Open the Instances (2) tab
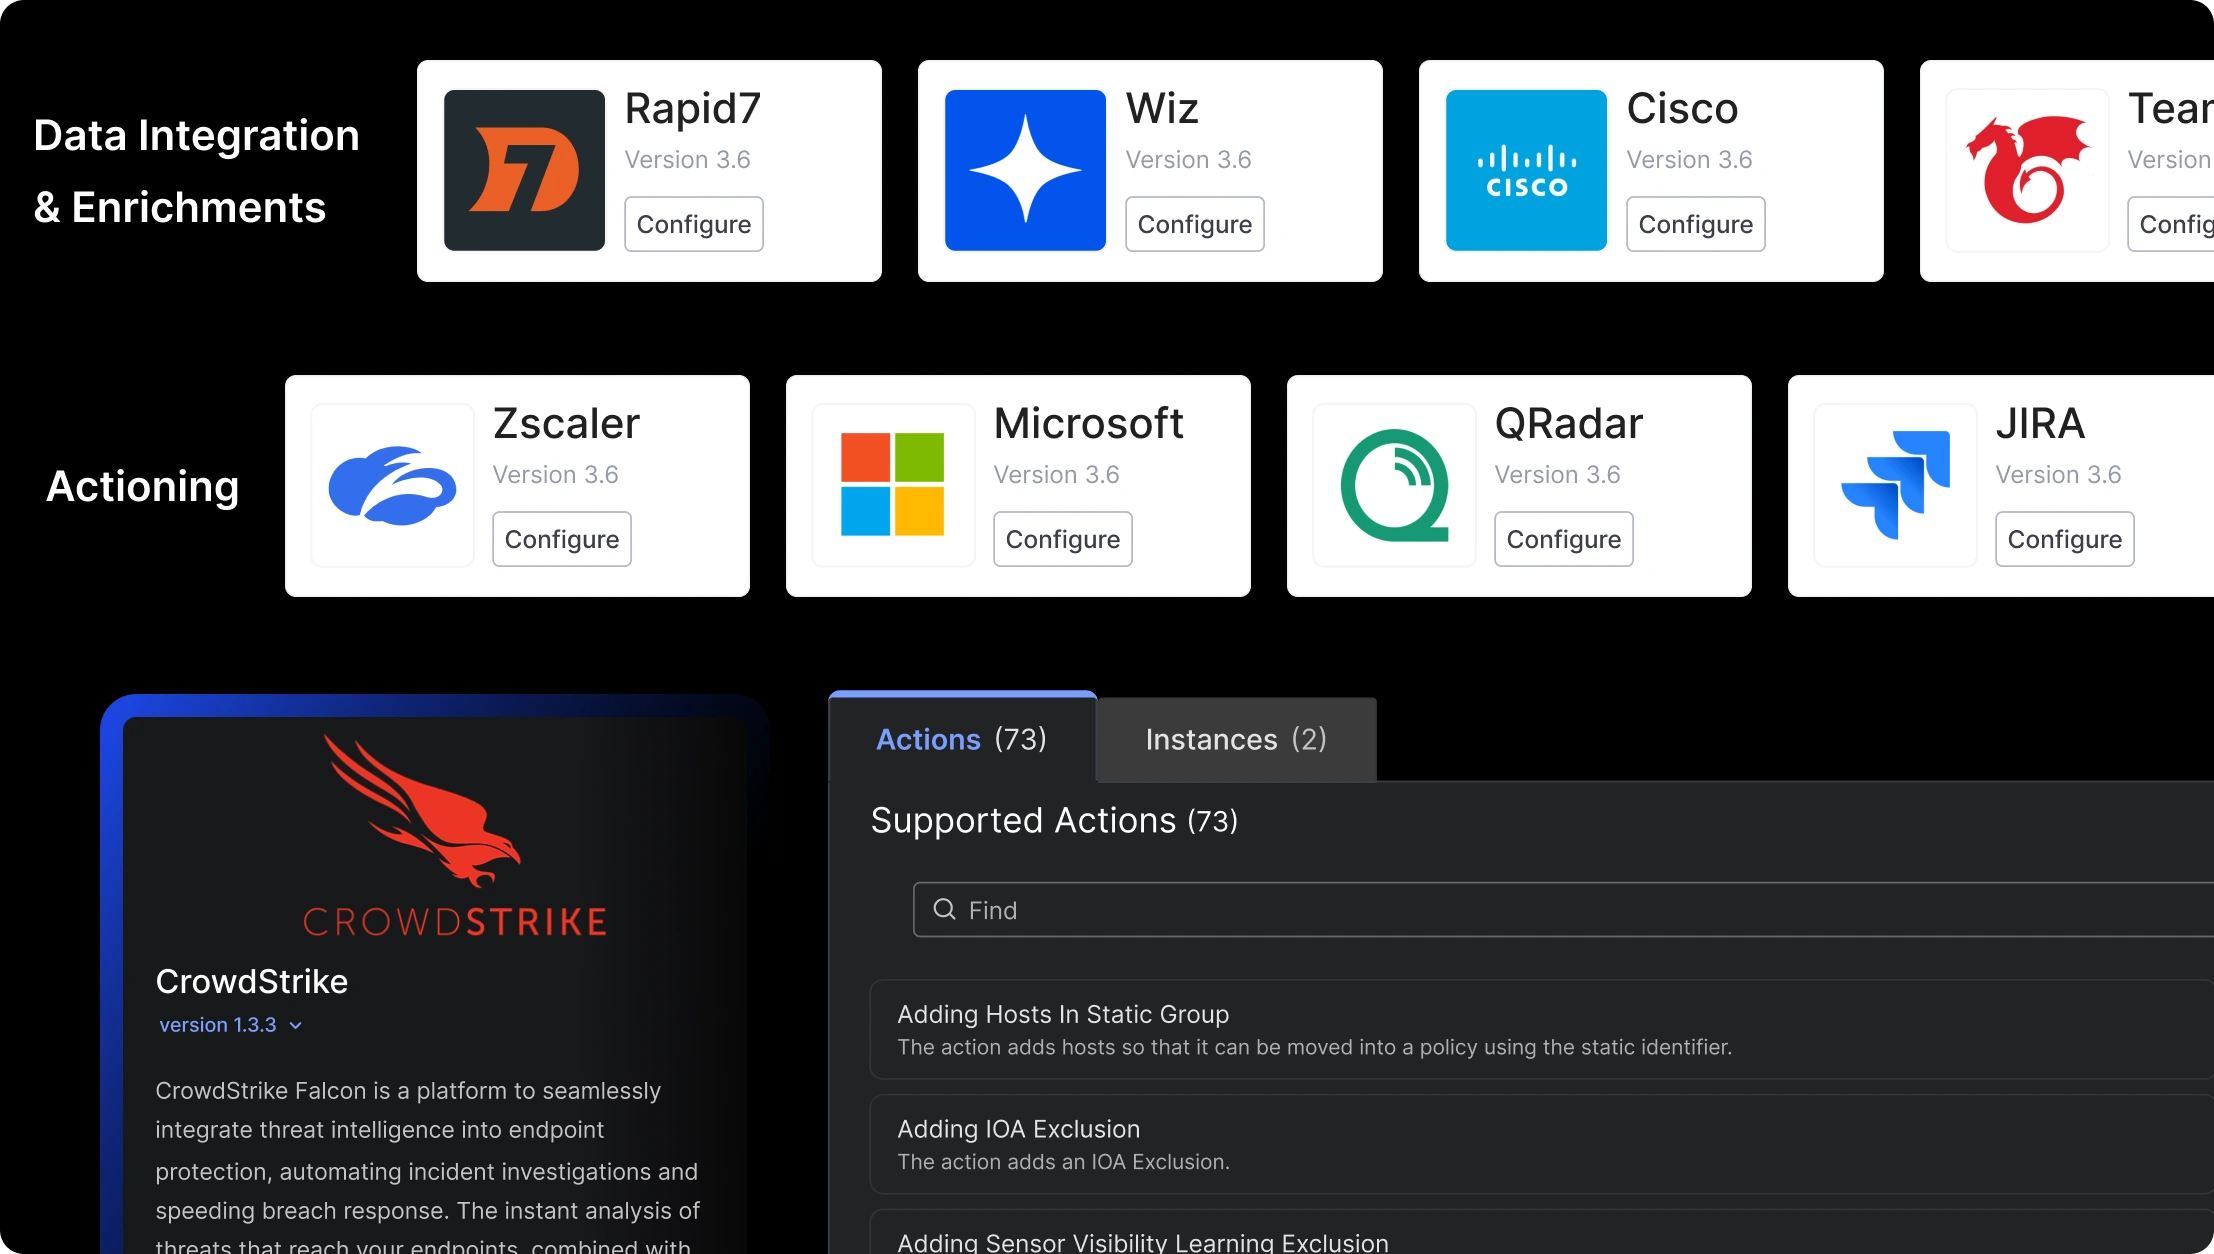Screen dimensions: 2214x1254 point(1235,739)
